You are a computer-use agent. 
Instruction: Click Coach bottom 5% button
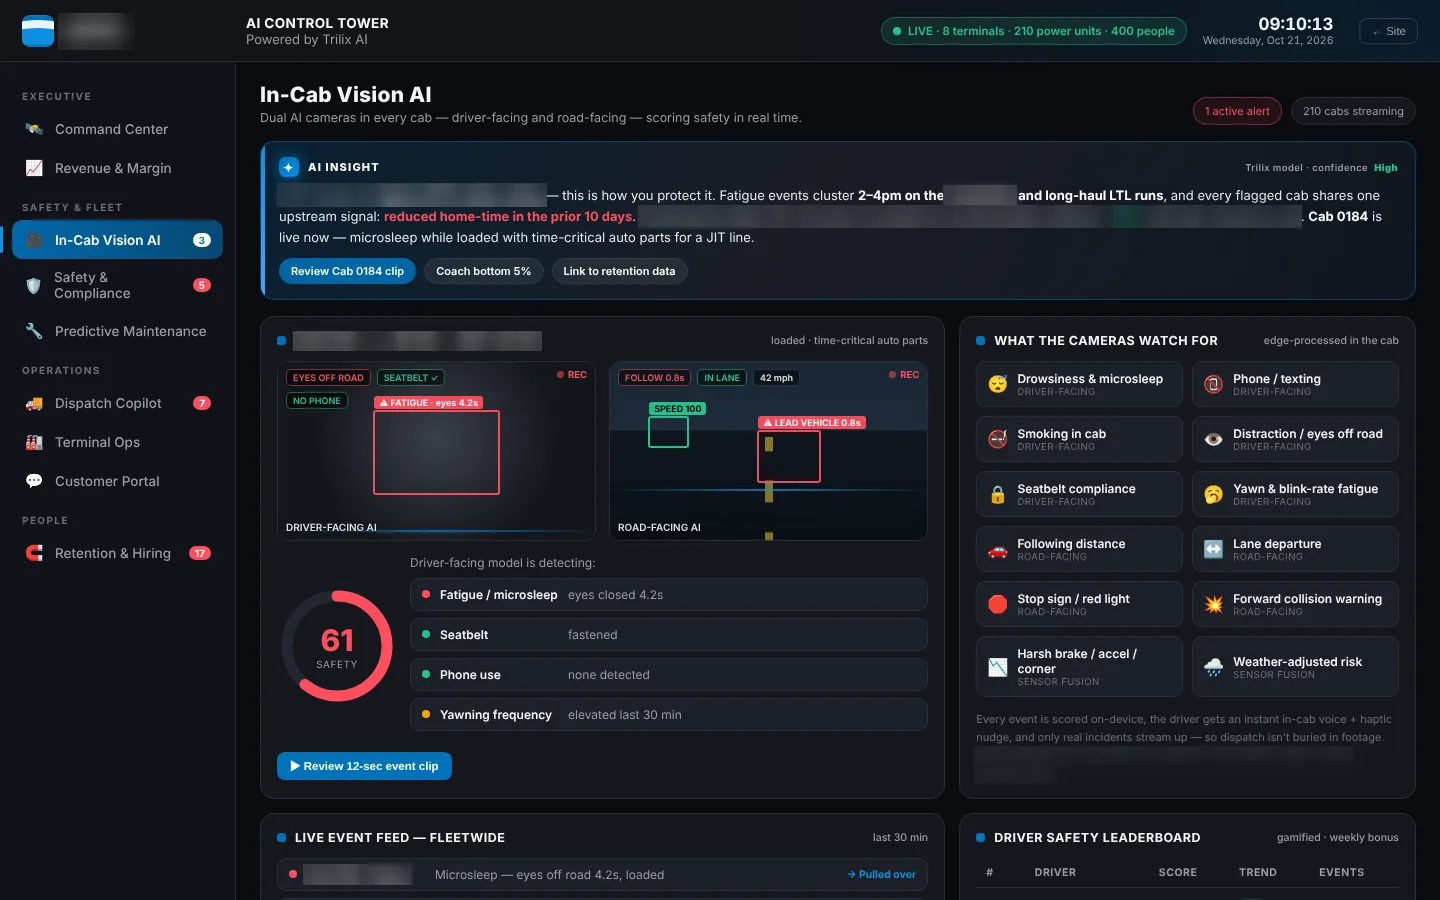[484, 271]
